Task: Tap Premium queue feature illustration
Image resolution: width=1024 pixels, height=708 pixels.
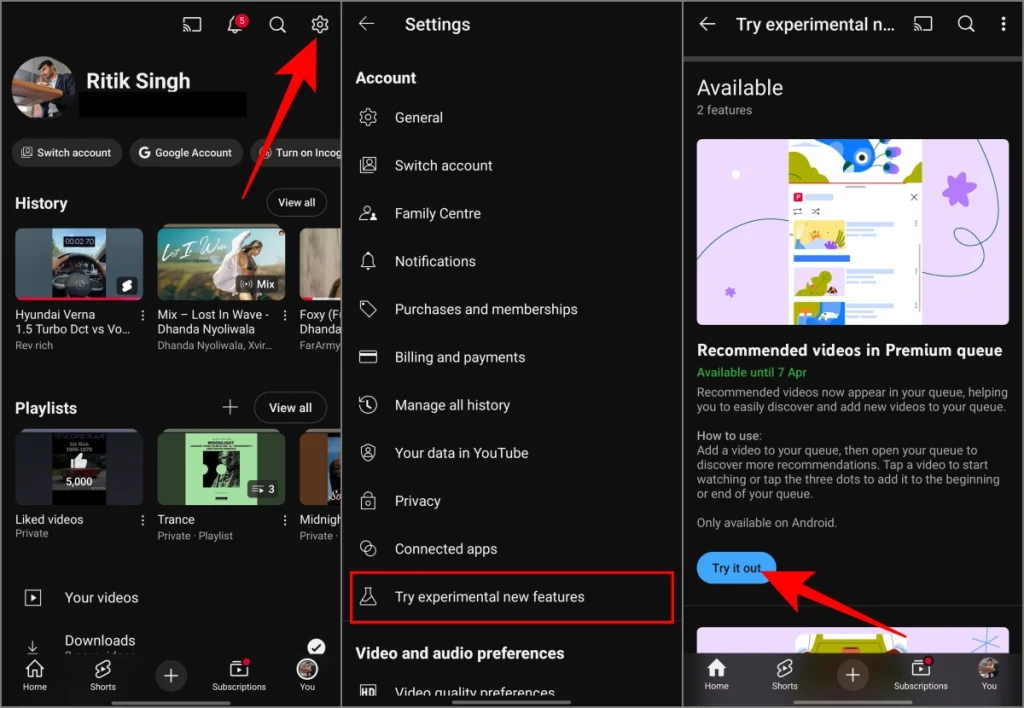Action: tap(852, 232)
